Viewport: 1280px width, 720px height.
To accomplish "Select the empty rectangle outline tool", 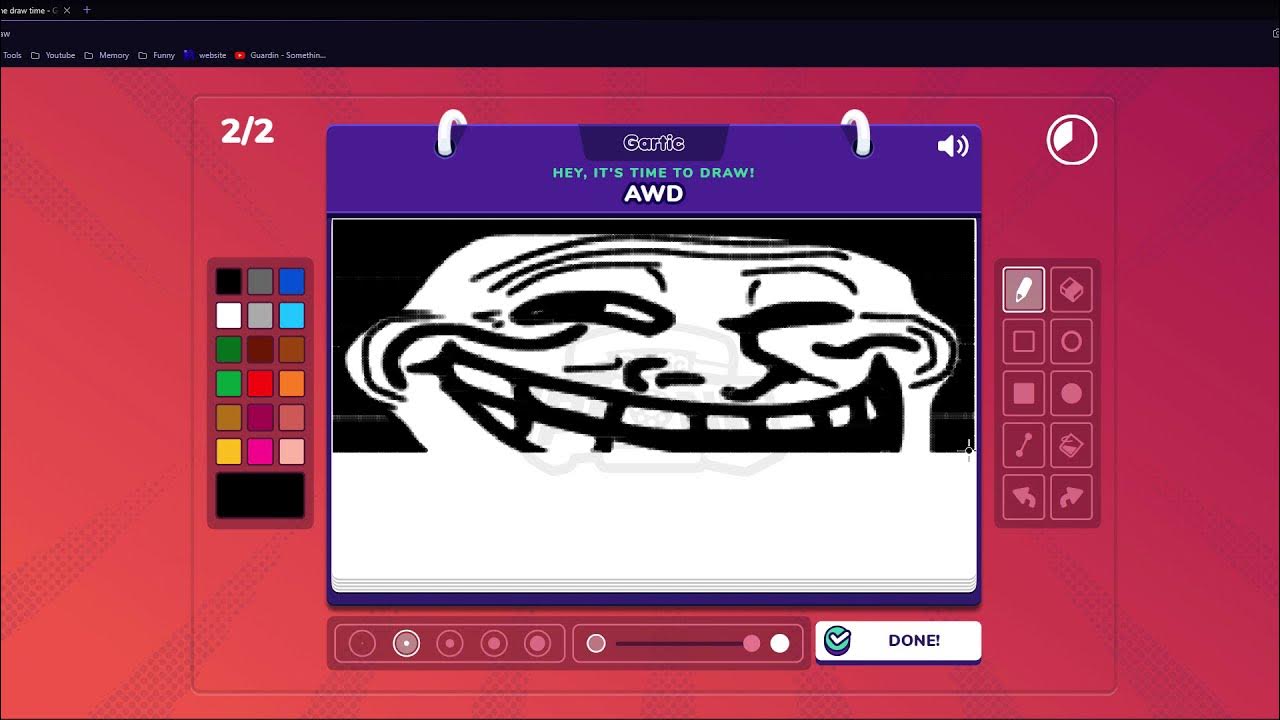I will pyautogui.click(x=1024, y=342).
